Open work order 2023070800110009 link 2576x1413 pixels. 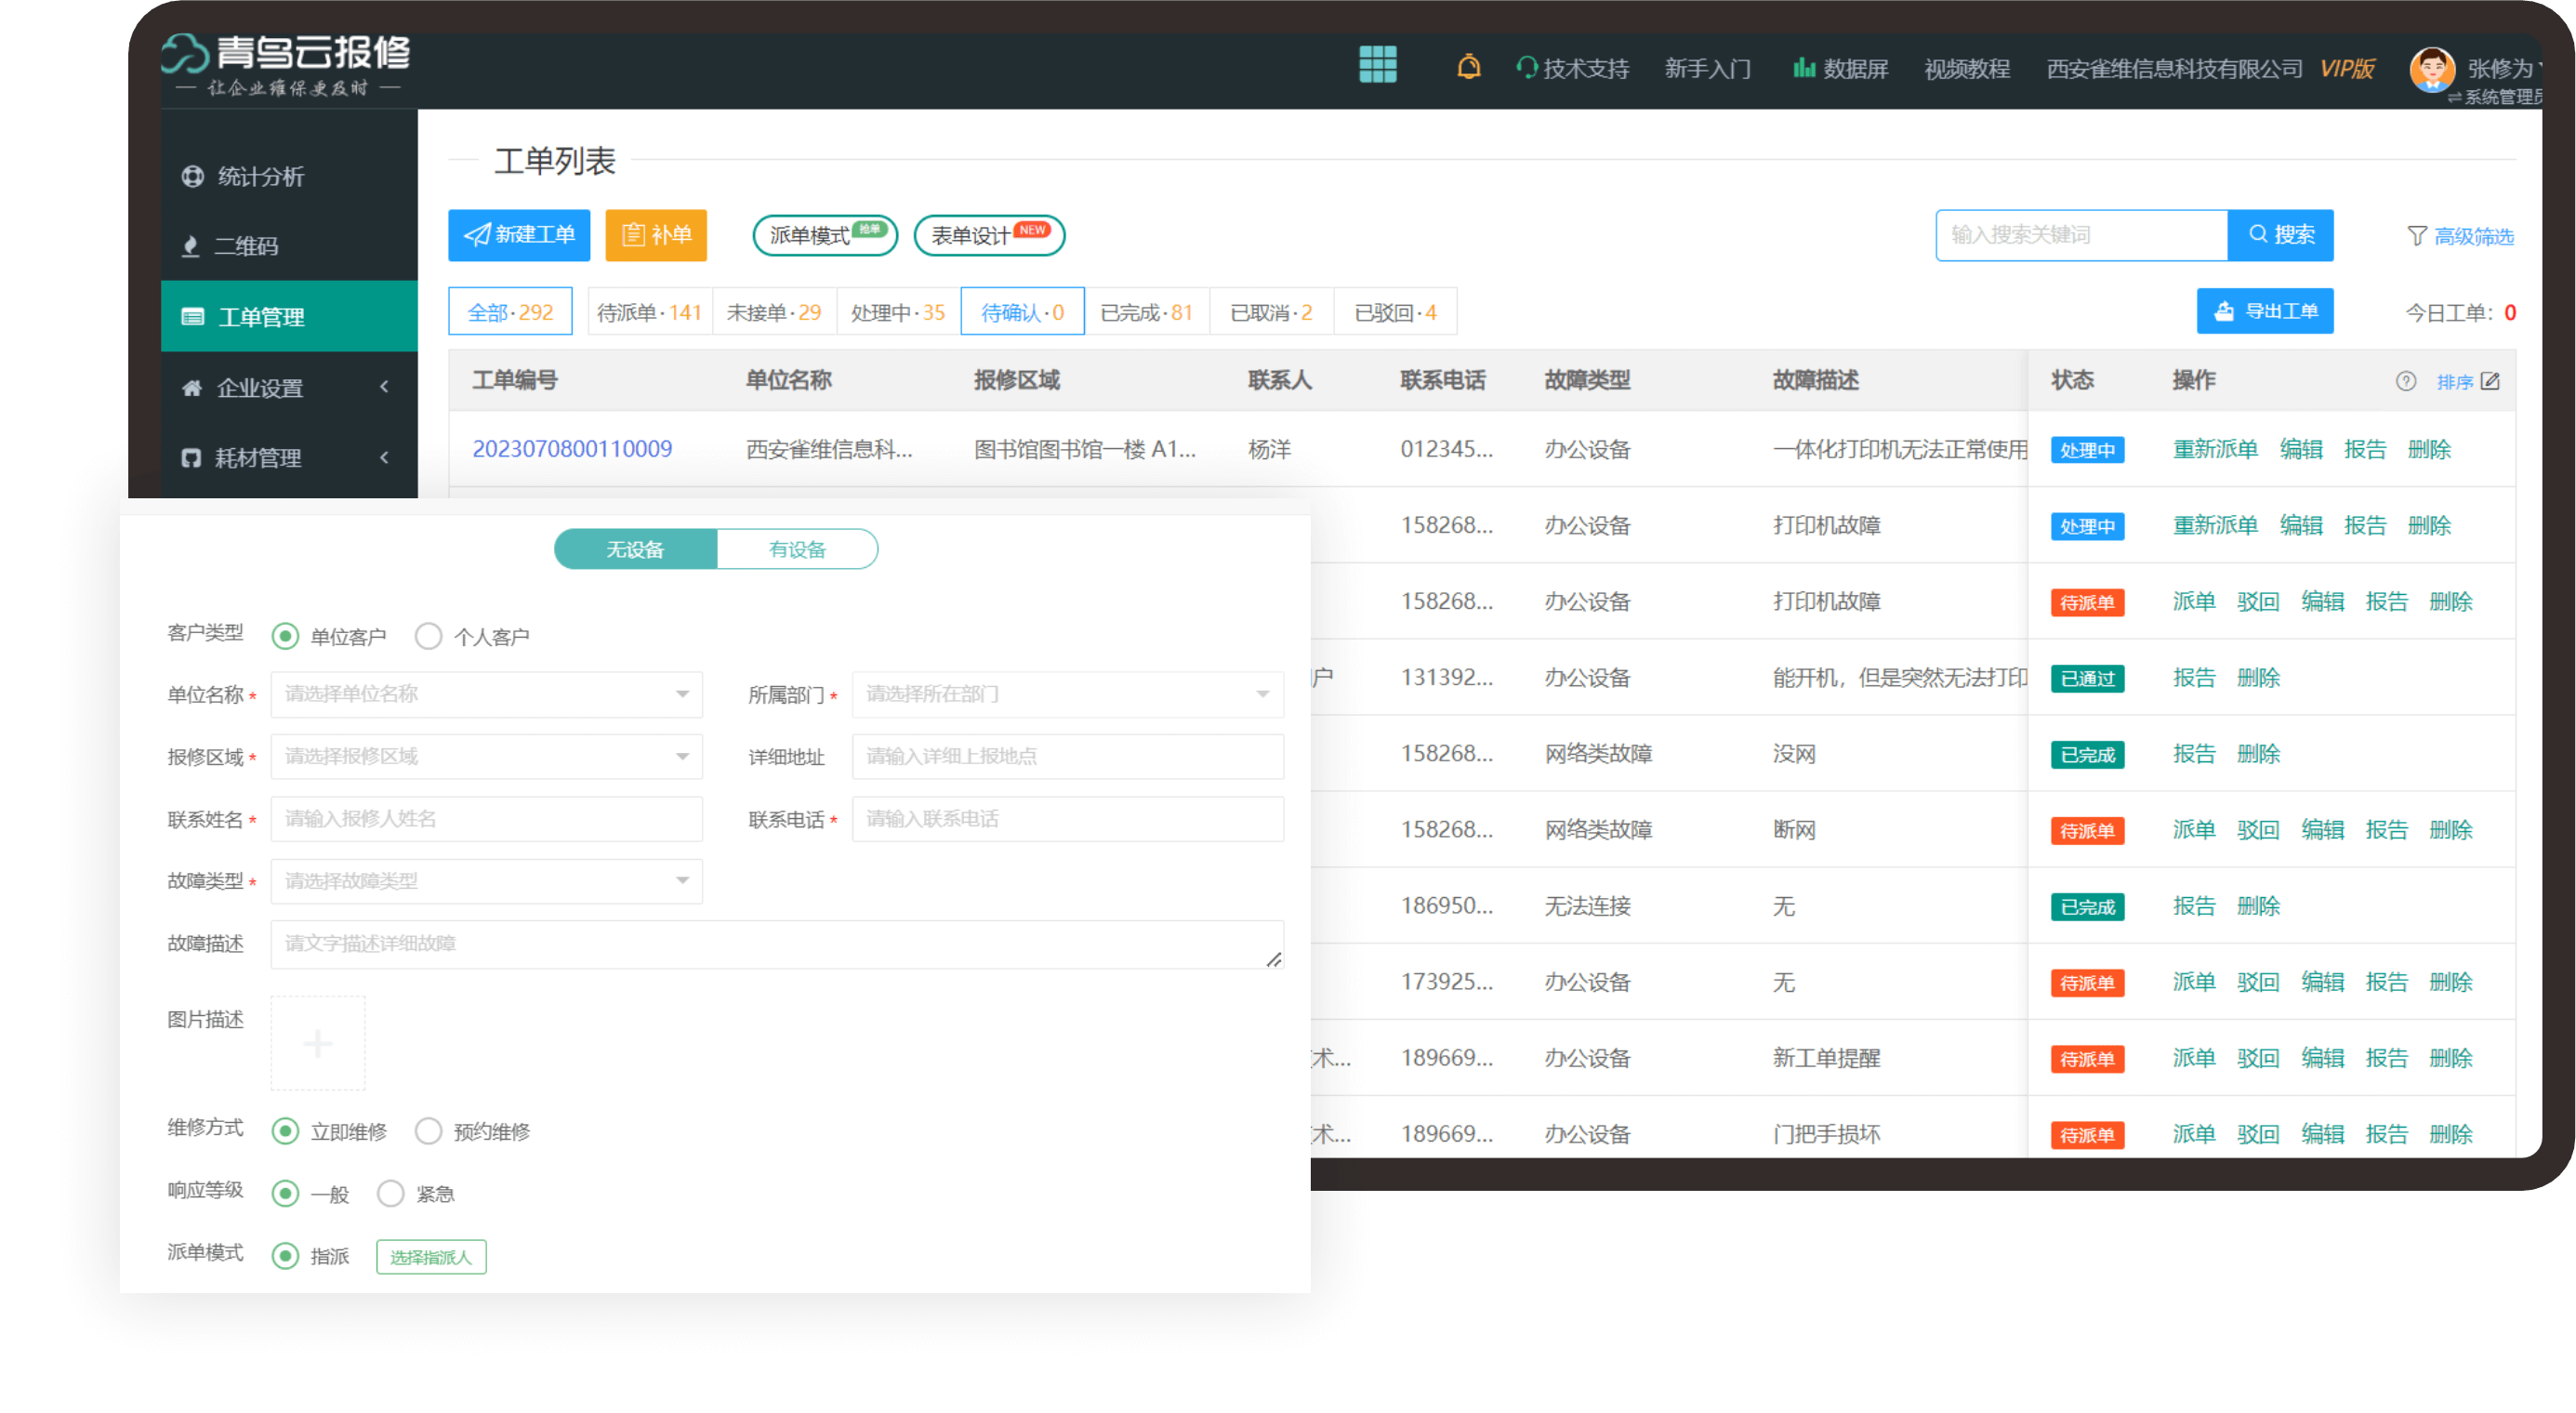pyautogui.click(x=572, y=449)
